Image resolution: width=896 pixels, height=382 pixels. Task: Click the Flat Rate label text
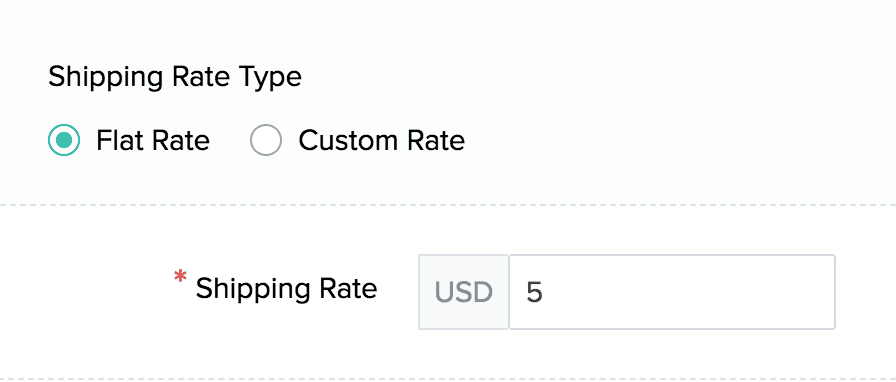153,141
